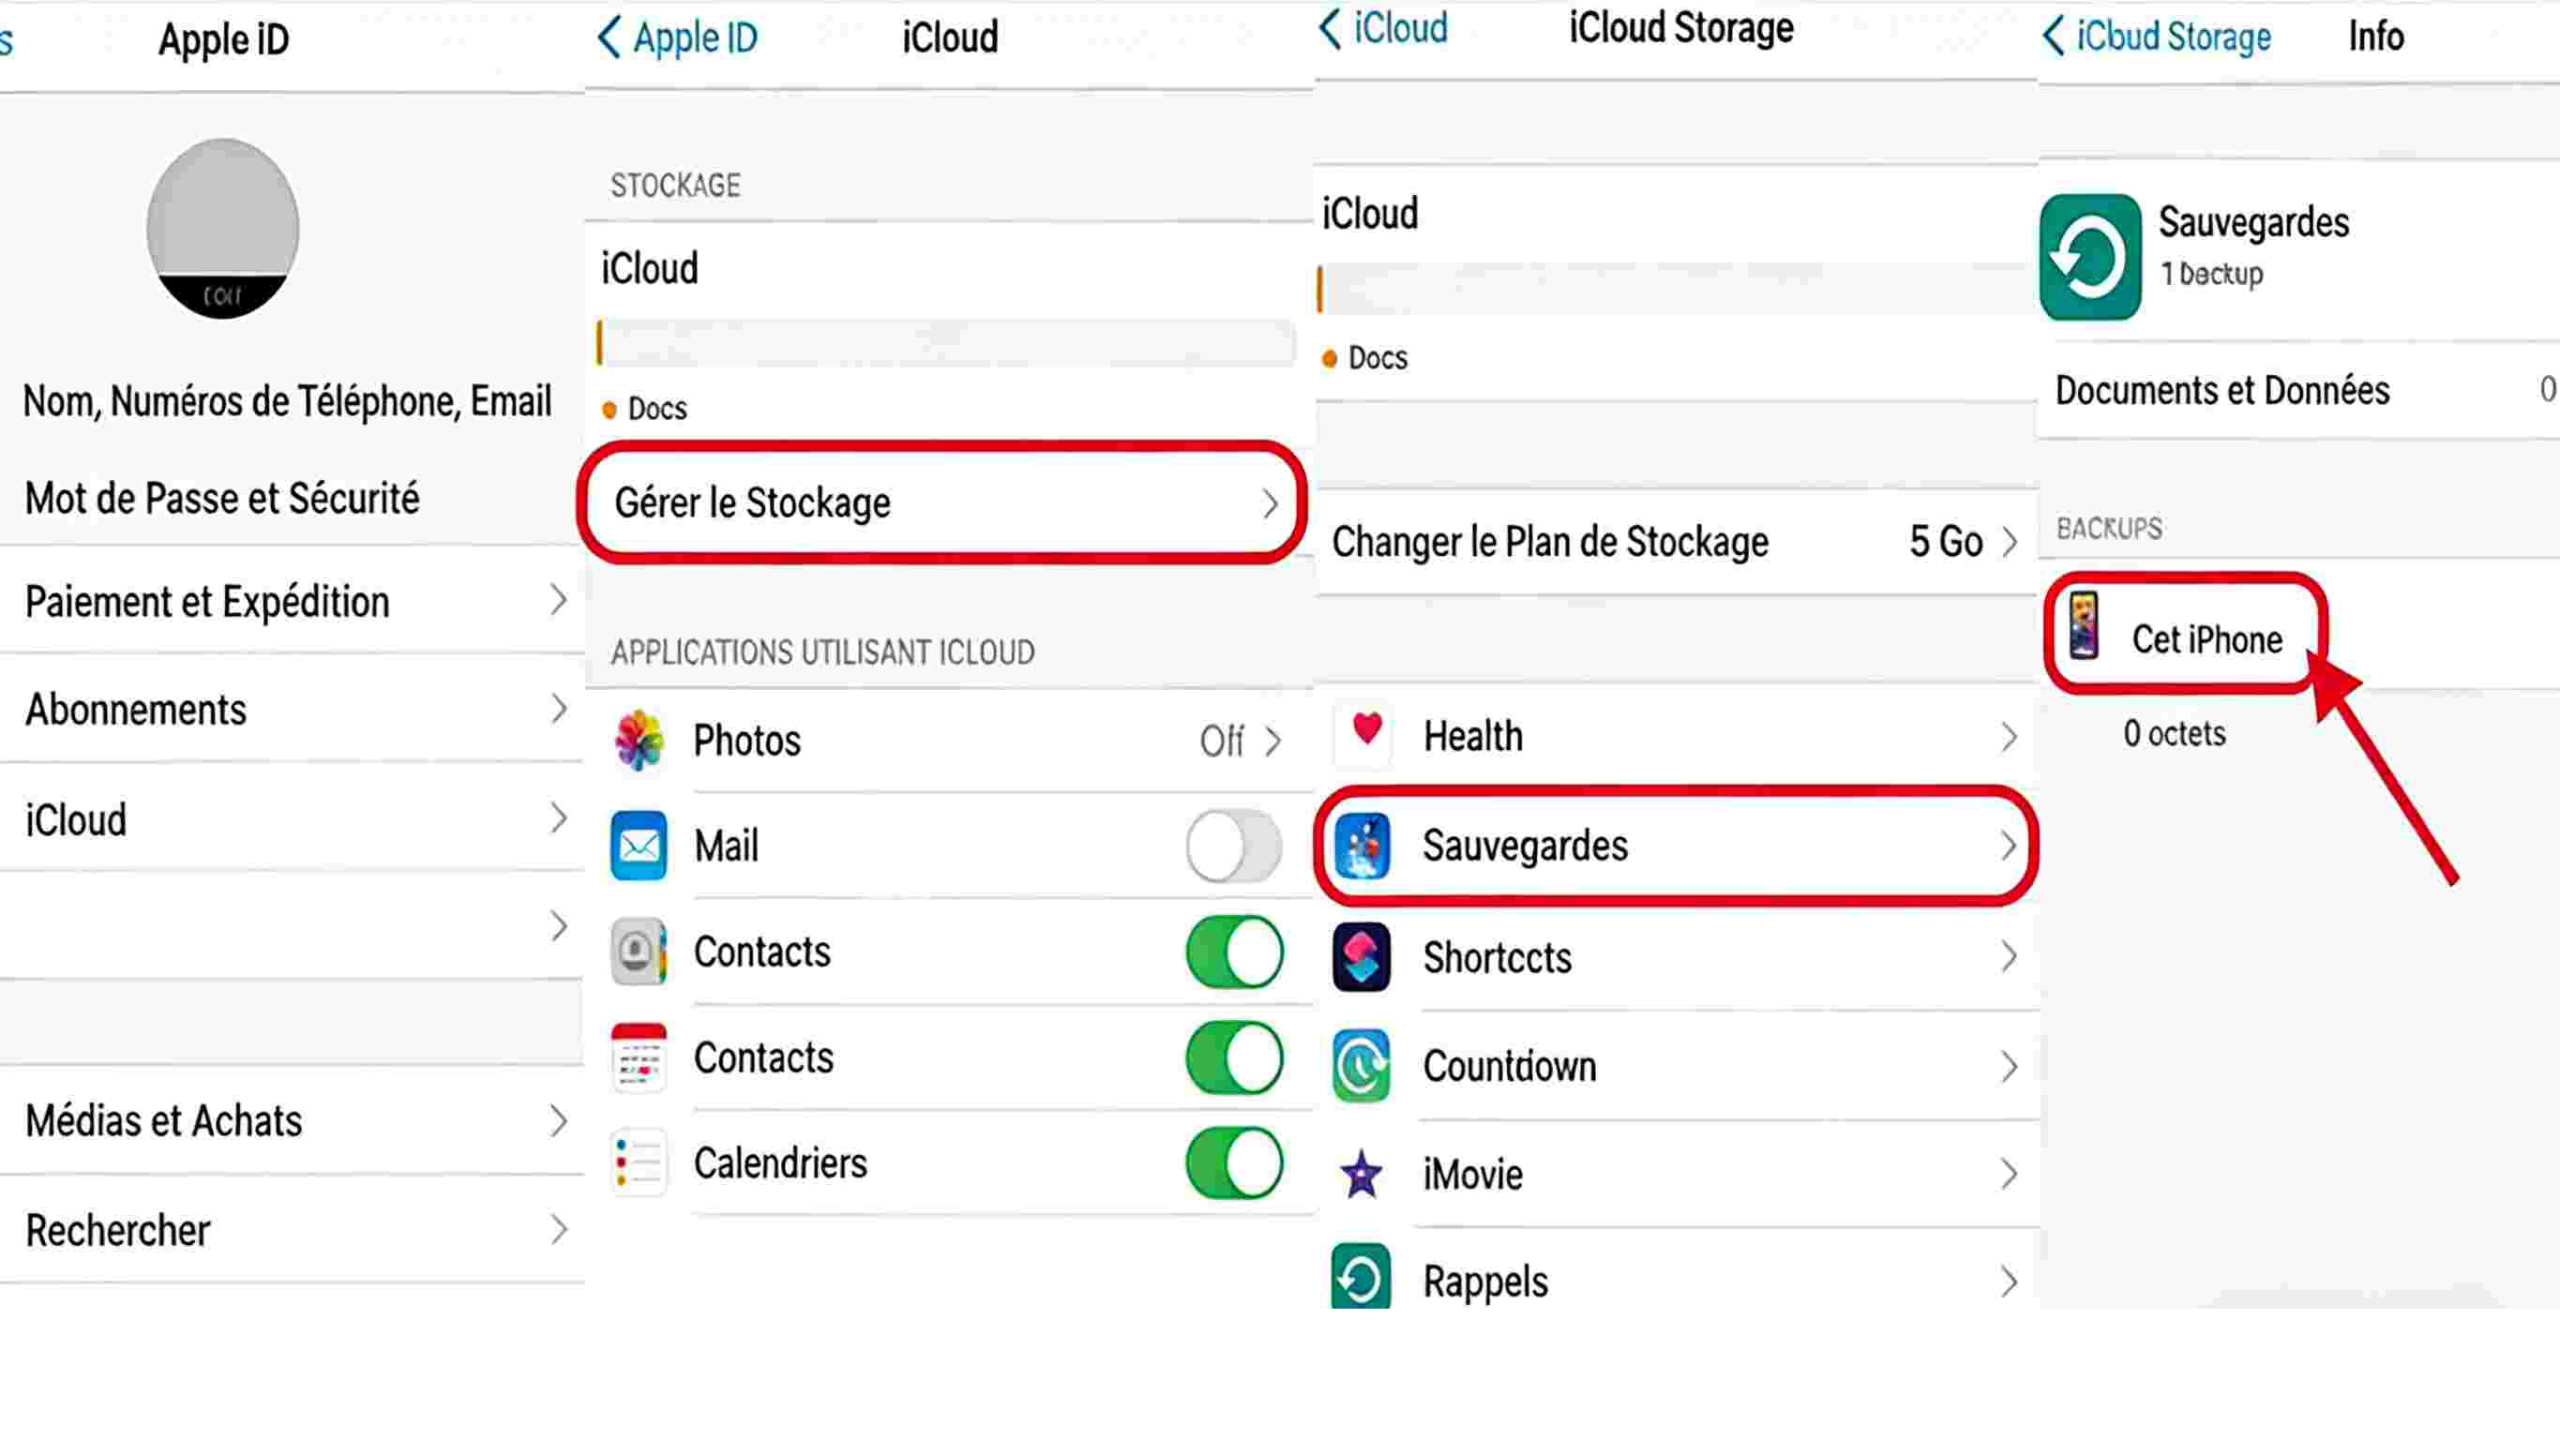Viewport: 2560px width, 1439px height.
Task: Expand the Abonnements row chevron
Action: coord(558,709)
